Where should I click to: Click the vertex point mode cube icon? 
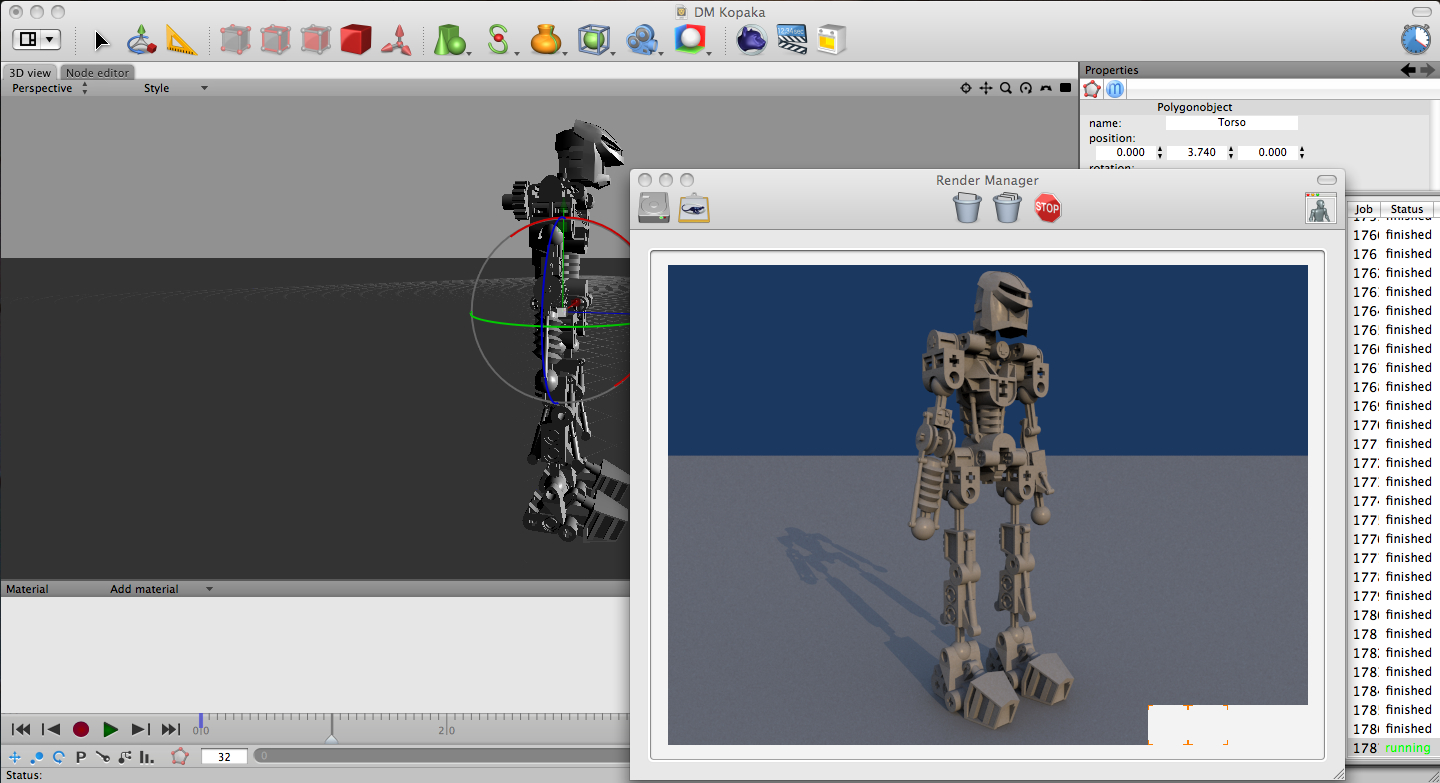pyautogui.click(x=235, y=40)
